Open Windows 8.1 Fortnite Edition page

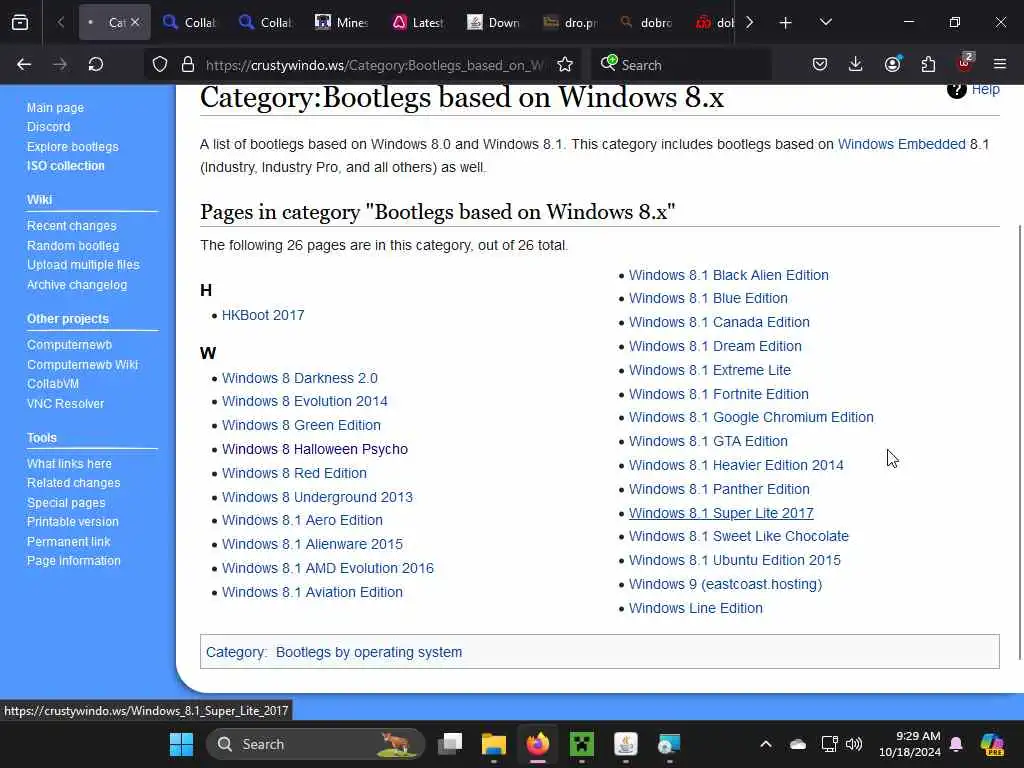point(719,394)
